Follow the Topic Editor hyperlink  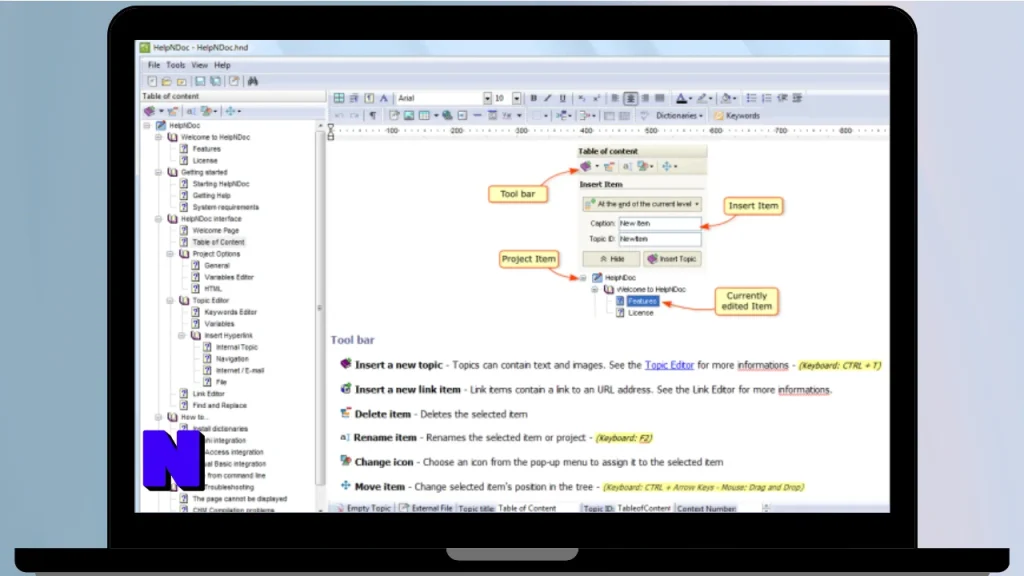coord(669,365)
